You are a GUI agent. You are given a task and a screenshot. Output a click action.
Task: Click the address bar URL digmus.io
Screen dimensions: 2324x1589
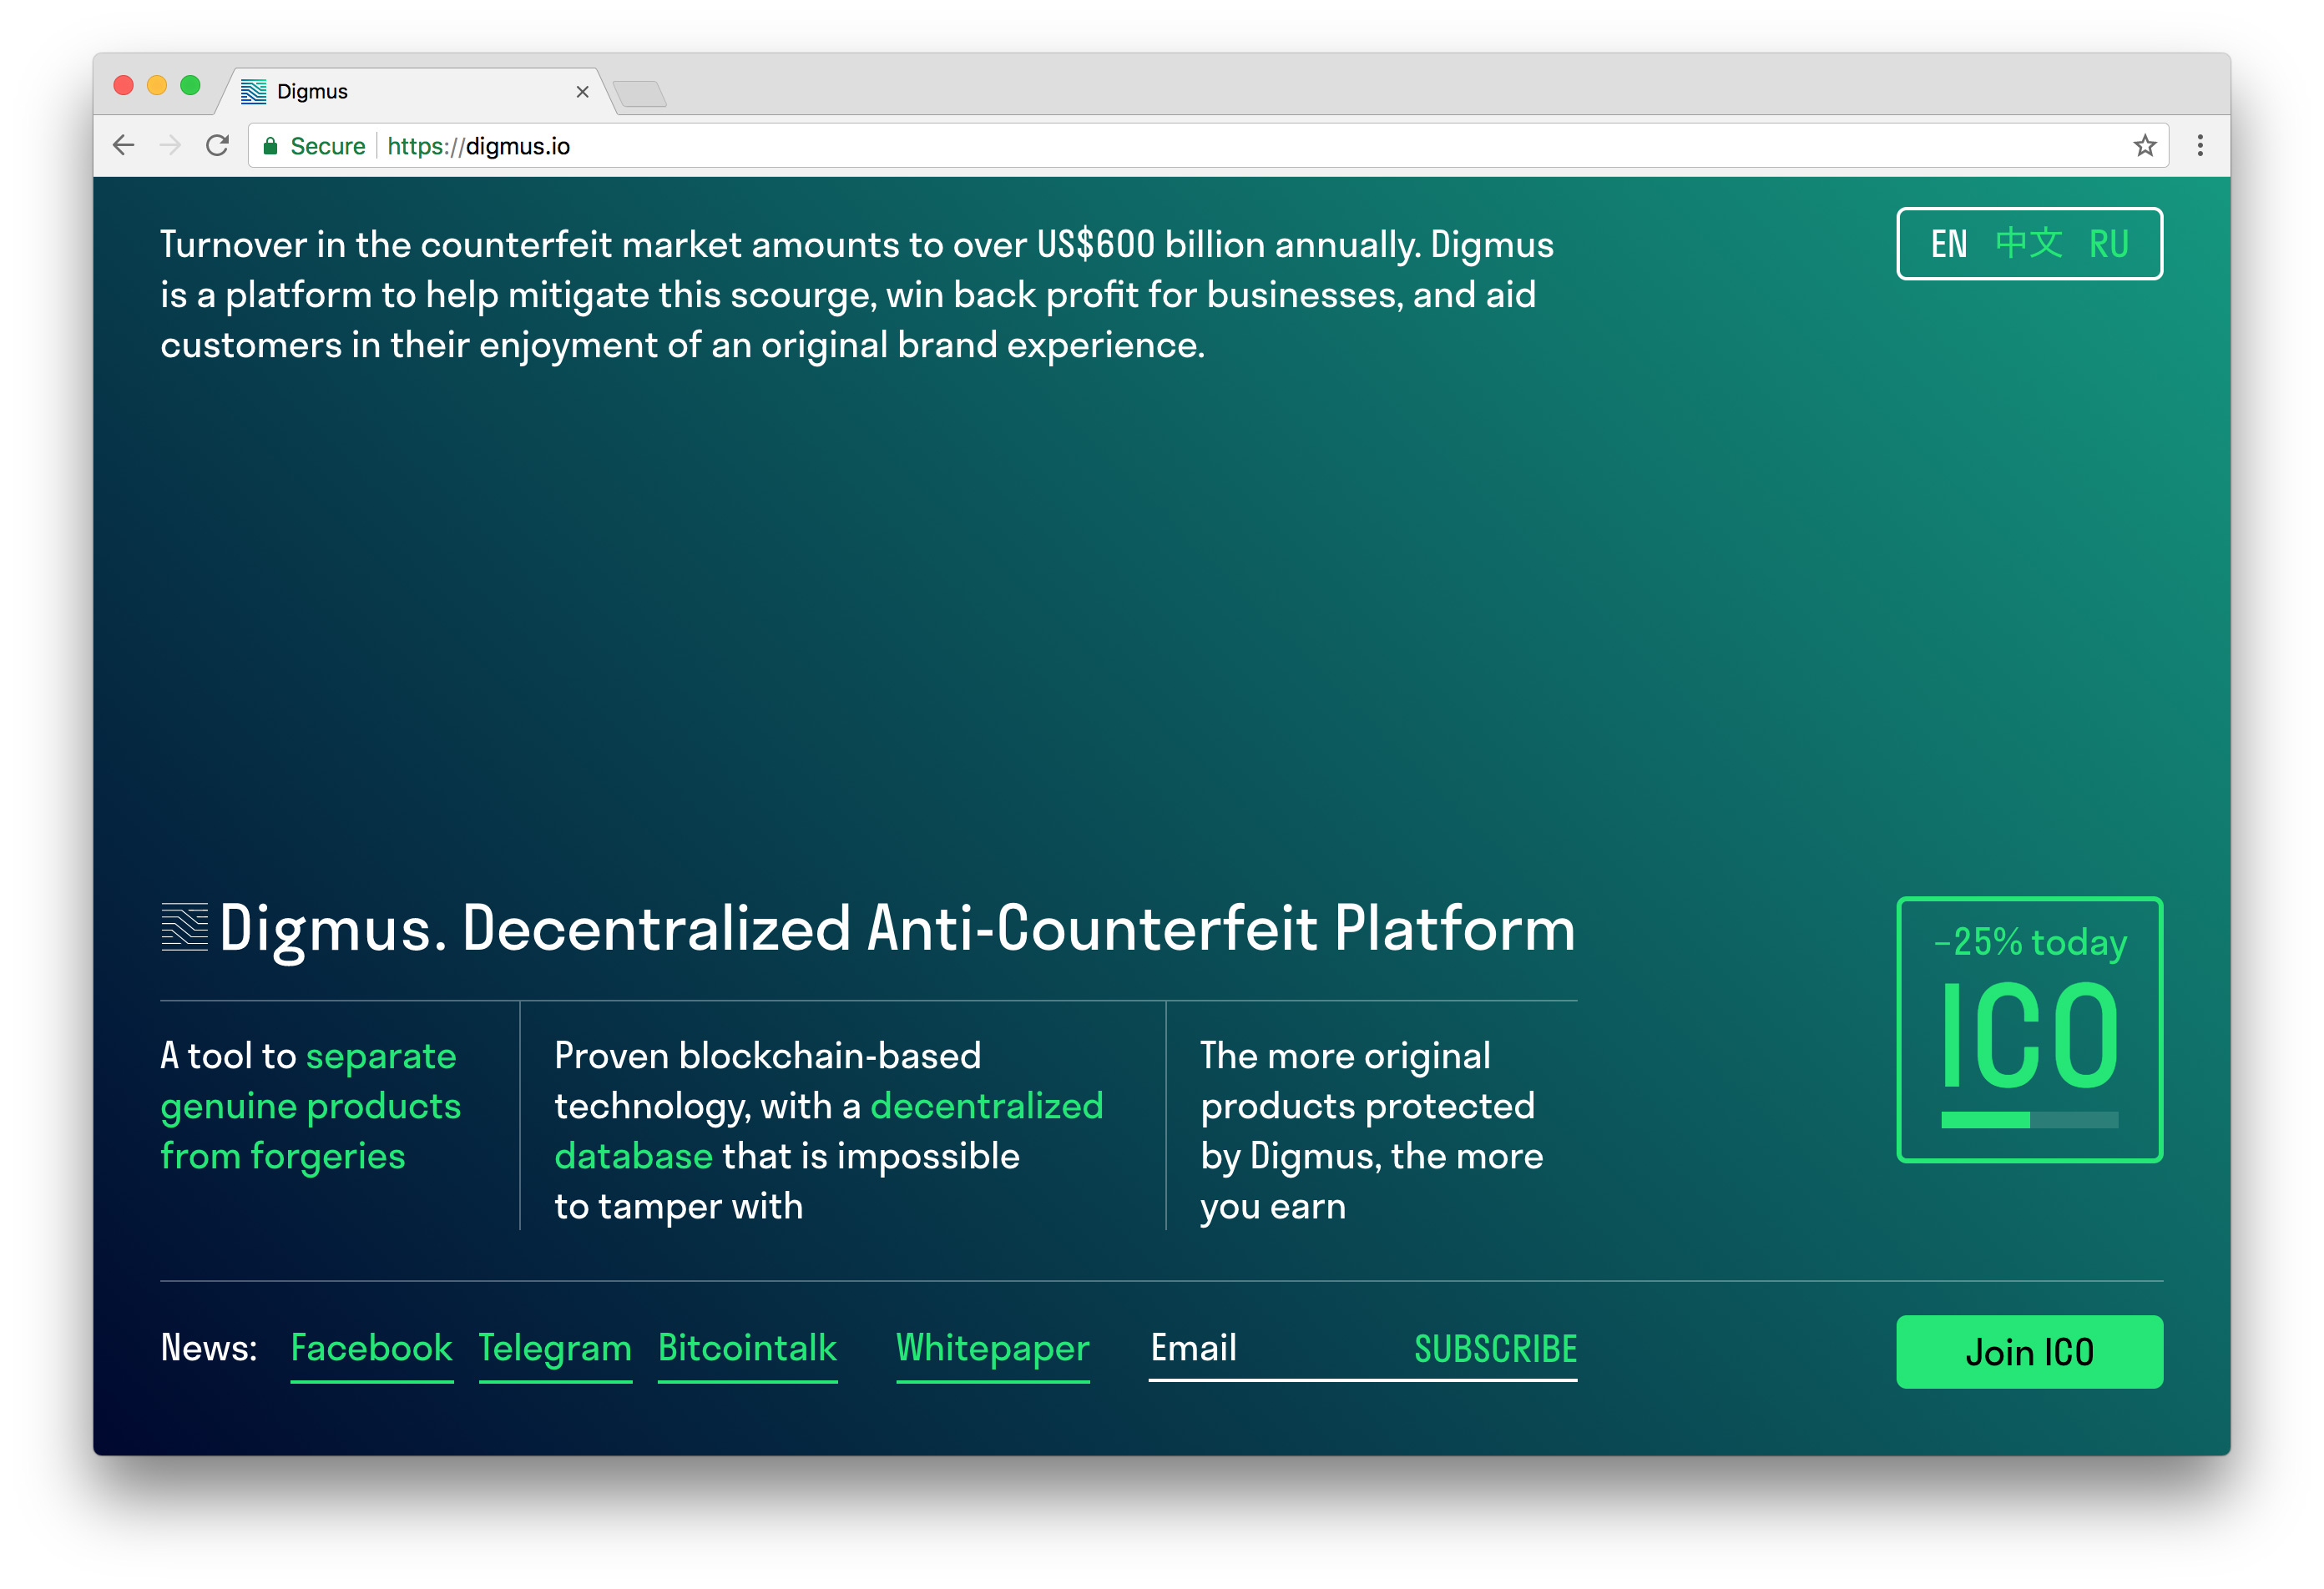click(x=478, y=146)
